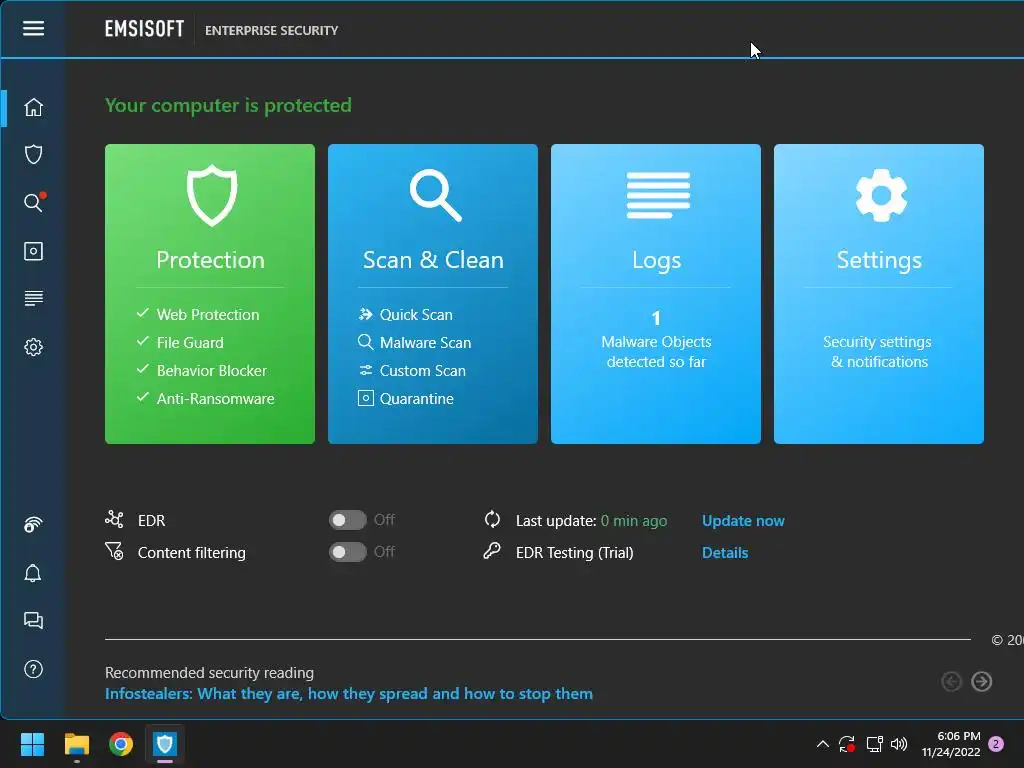The image size is (1024, 768).
Task: Open Google Chrome from taskbar
Action: pyautogui.click(x=121, y=744)
